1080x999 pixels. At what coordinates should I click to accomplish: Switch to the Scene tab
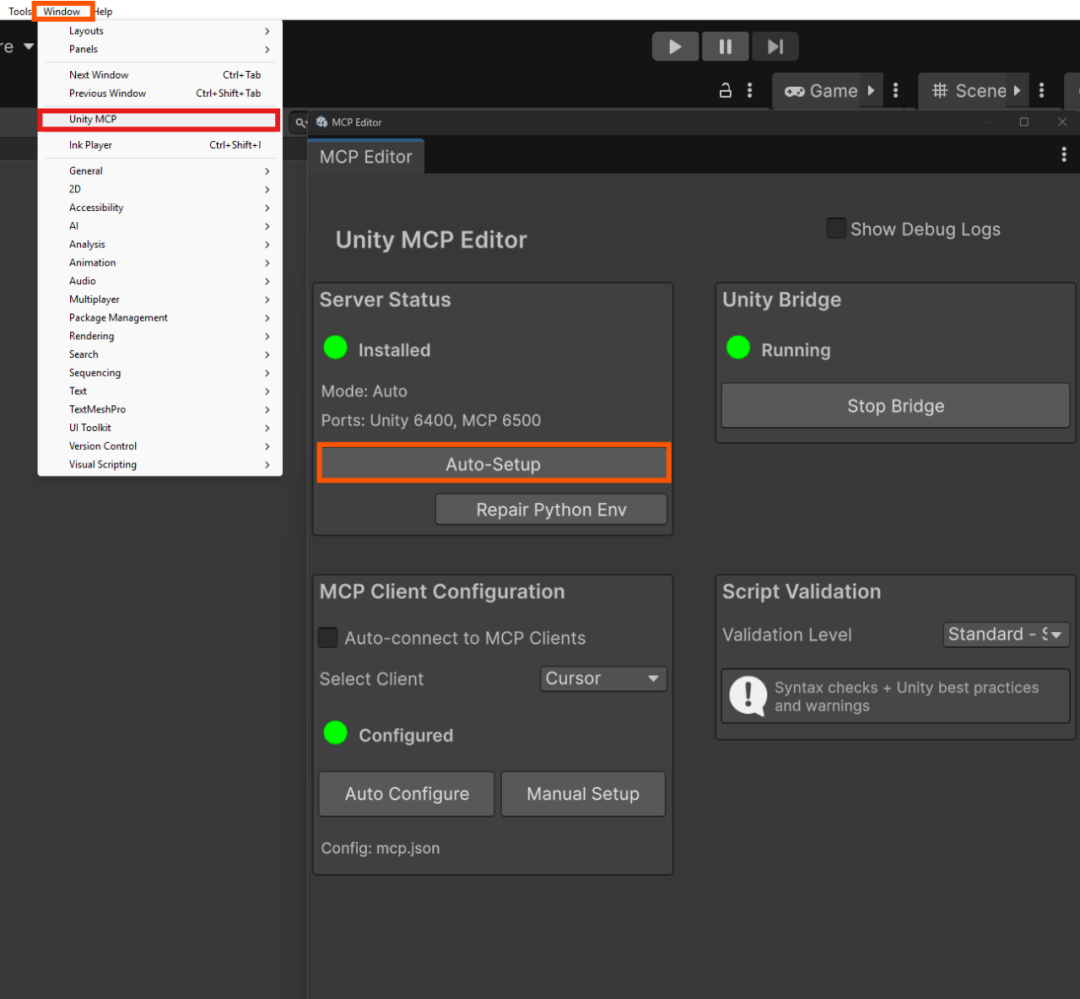click(968, 89)
